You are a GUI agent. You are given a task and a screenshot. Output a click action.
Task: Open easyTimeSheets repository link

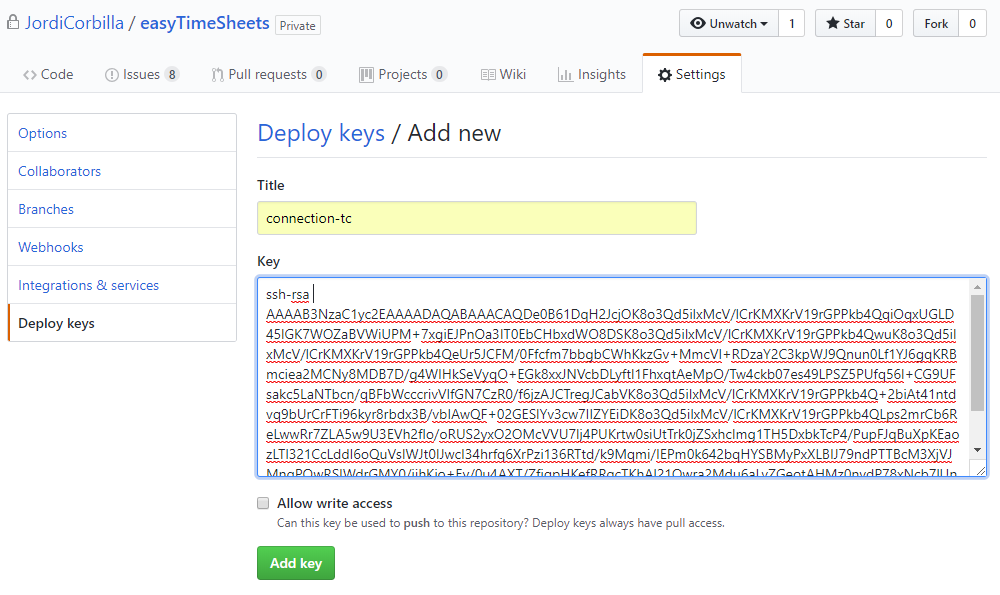(x=205, y=23)
